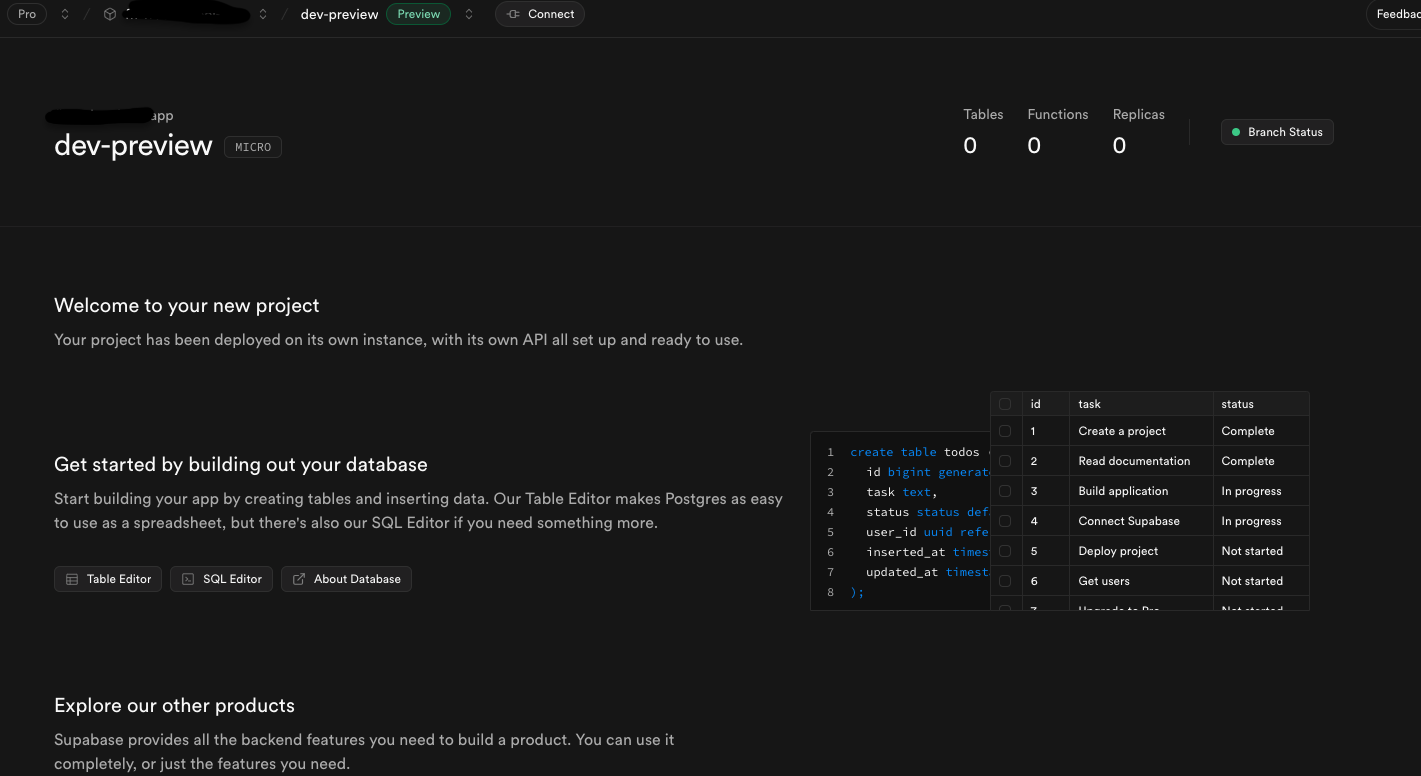
Task: Select the Create a project cell
Action: click(x=1140, y=431)
